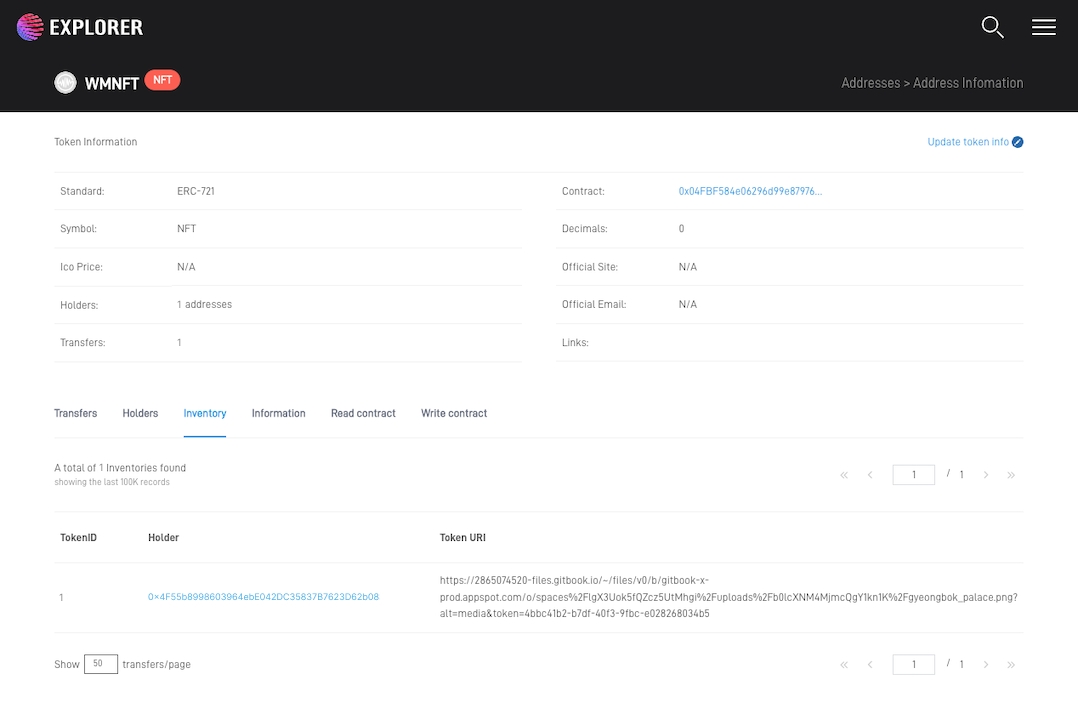The width and height of the screenshot is (1078, 706).
Task: Open the Read contract tab
Action: point(363,413)
